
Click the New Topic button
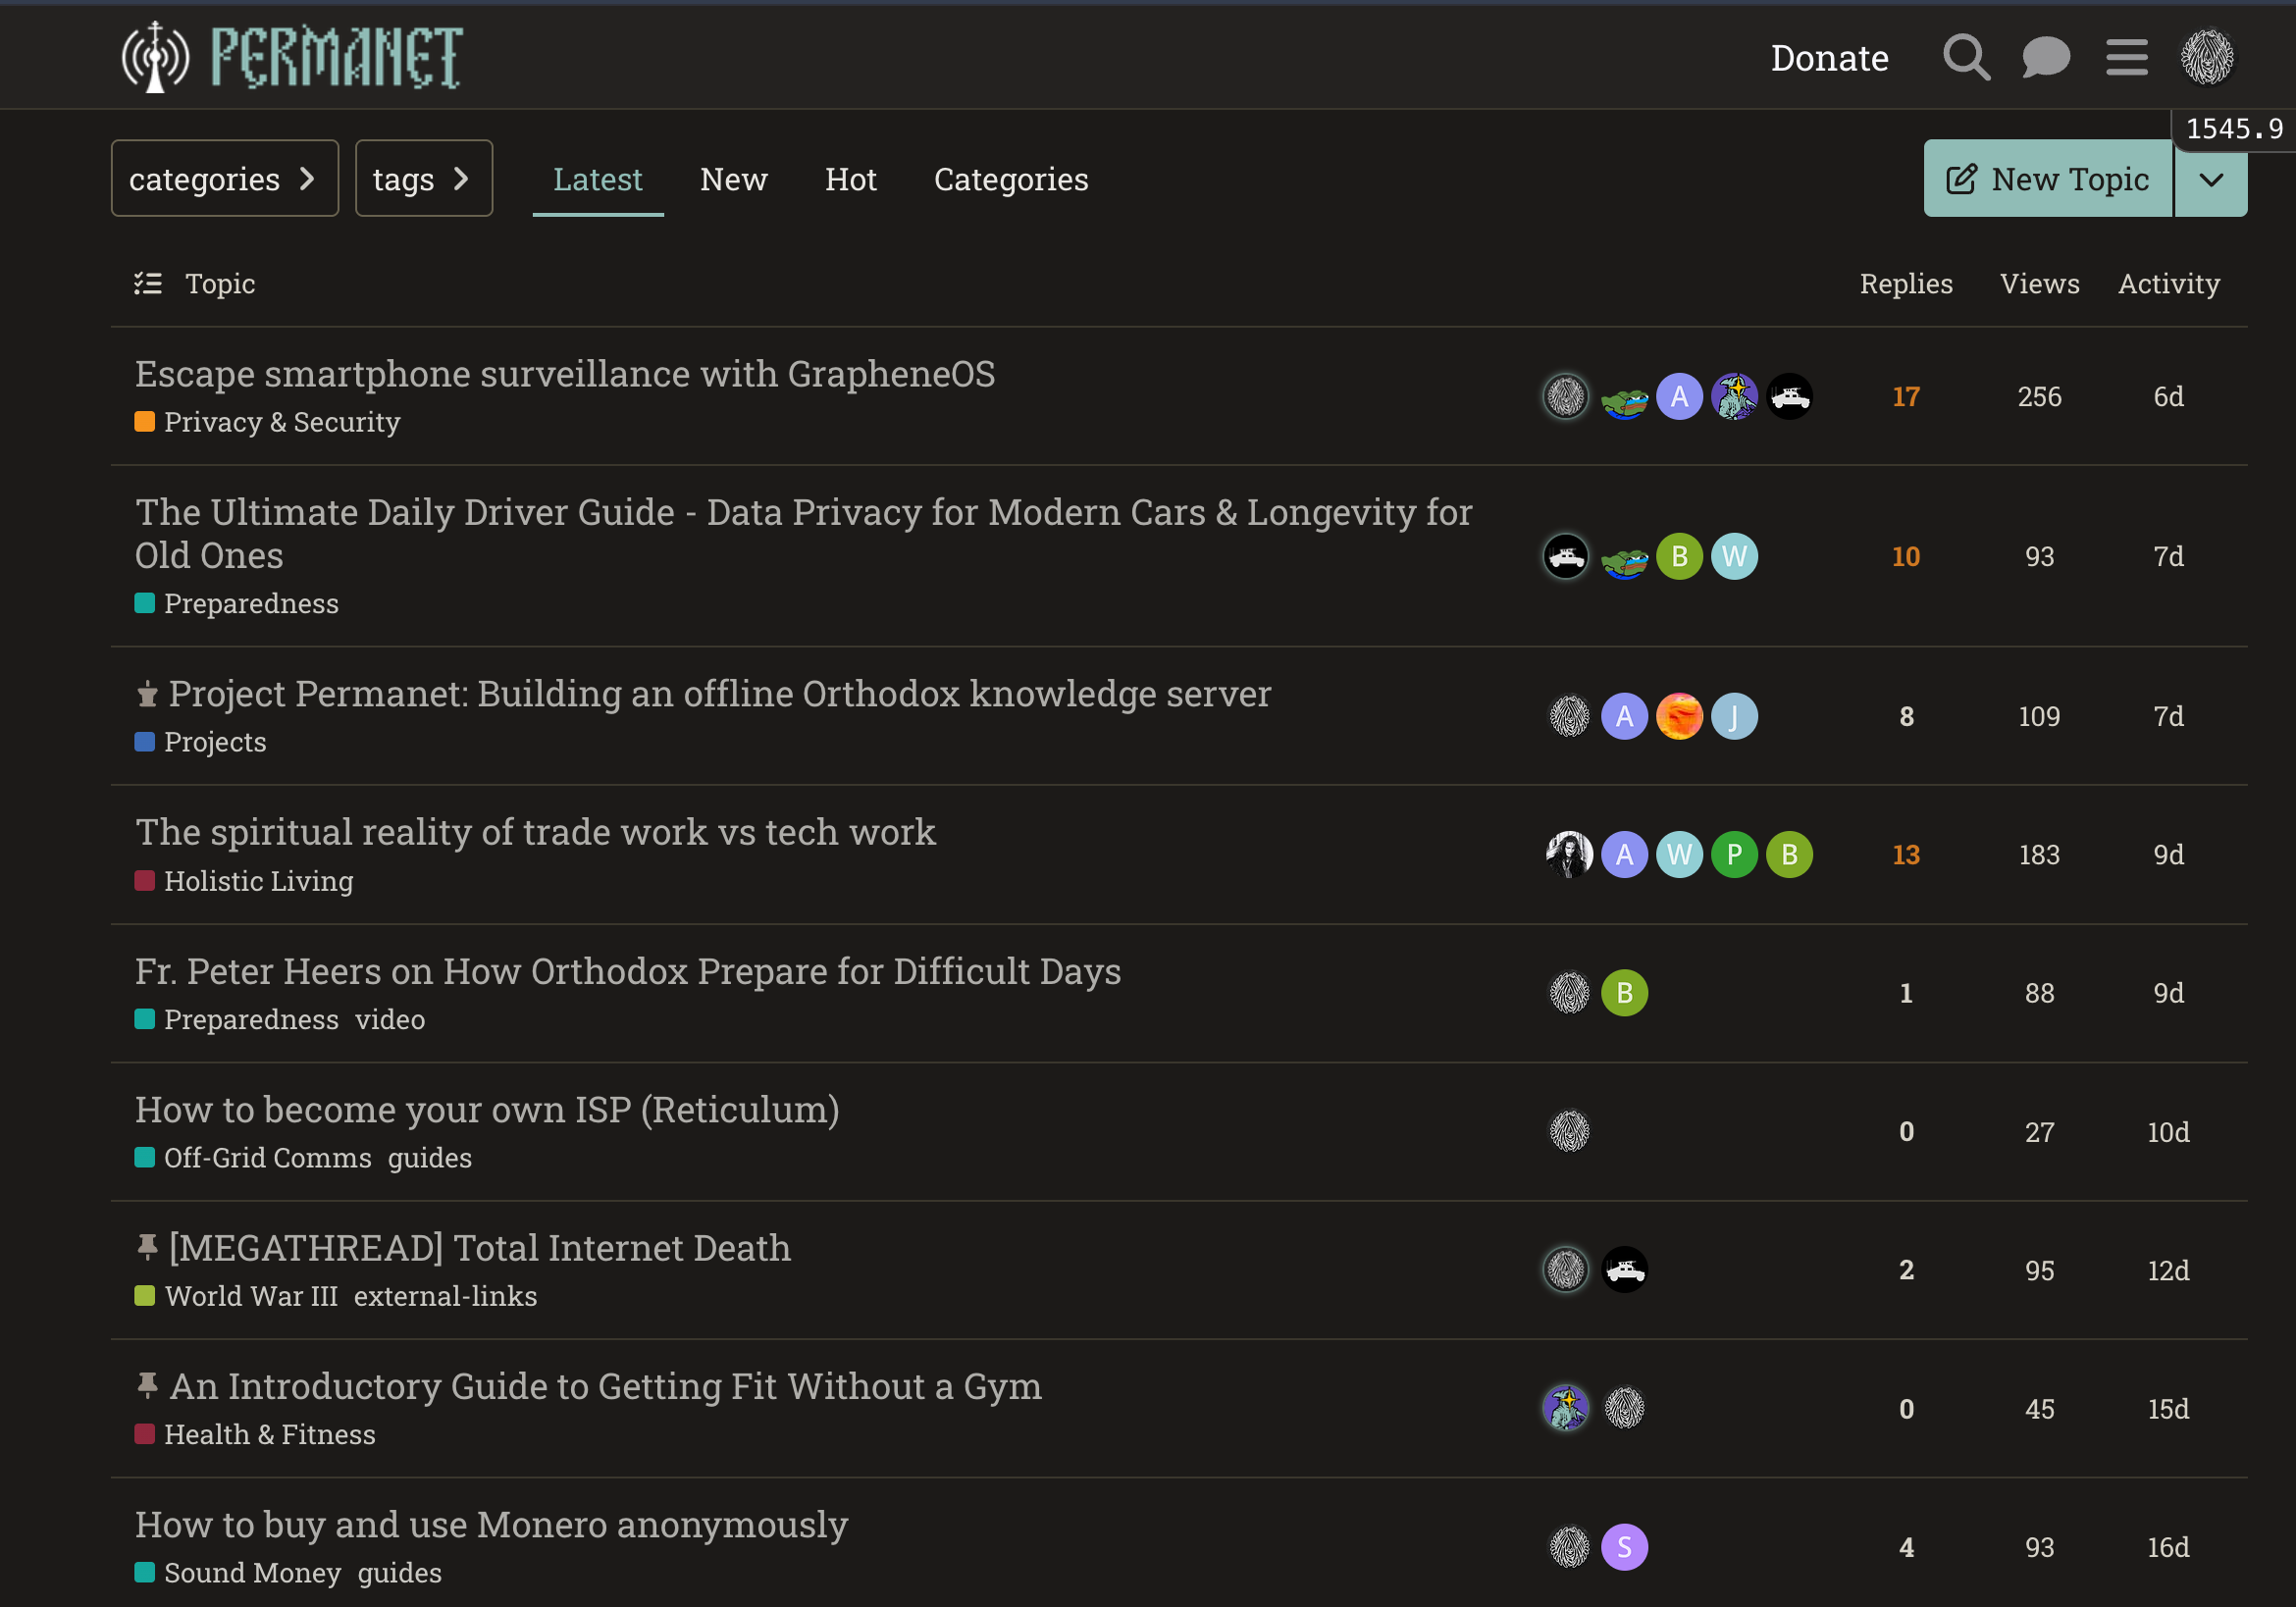(x=2047, y=178)
